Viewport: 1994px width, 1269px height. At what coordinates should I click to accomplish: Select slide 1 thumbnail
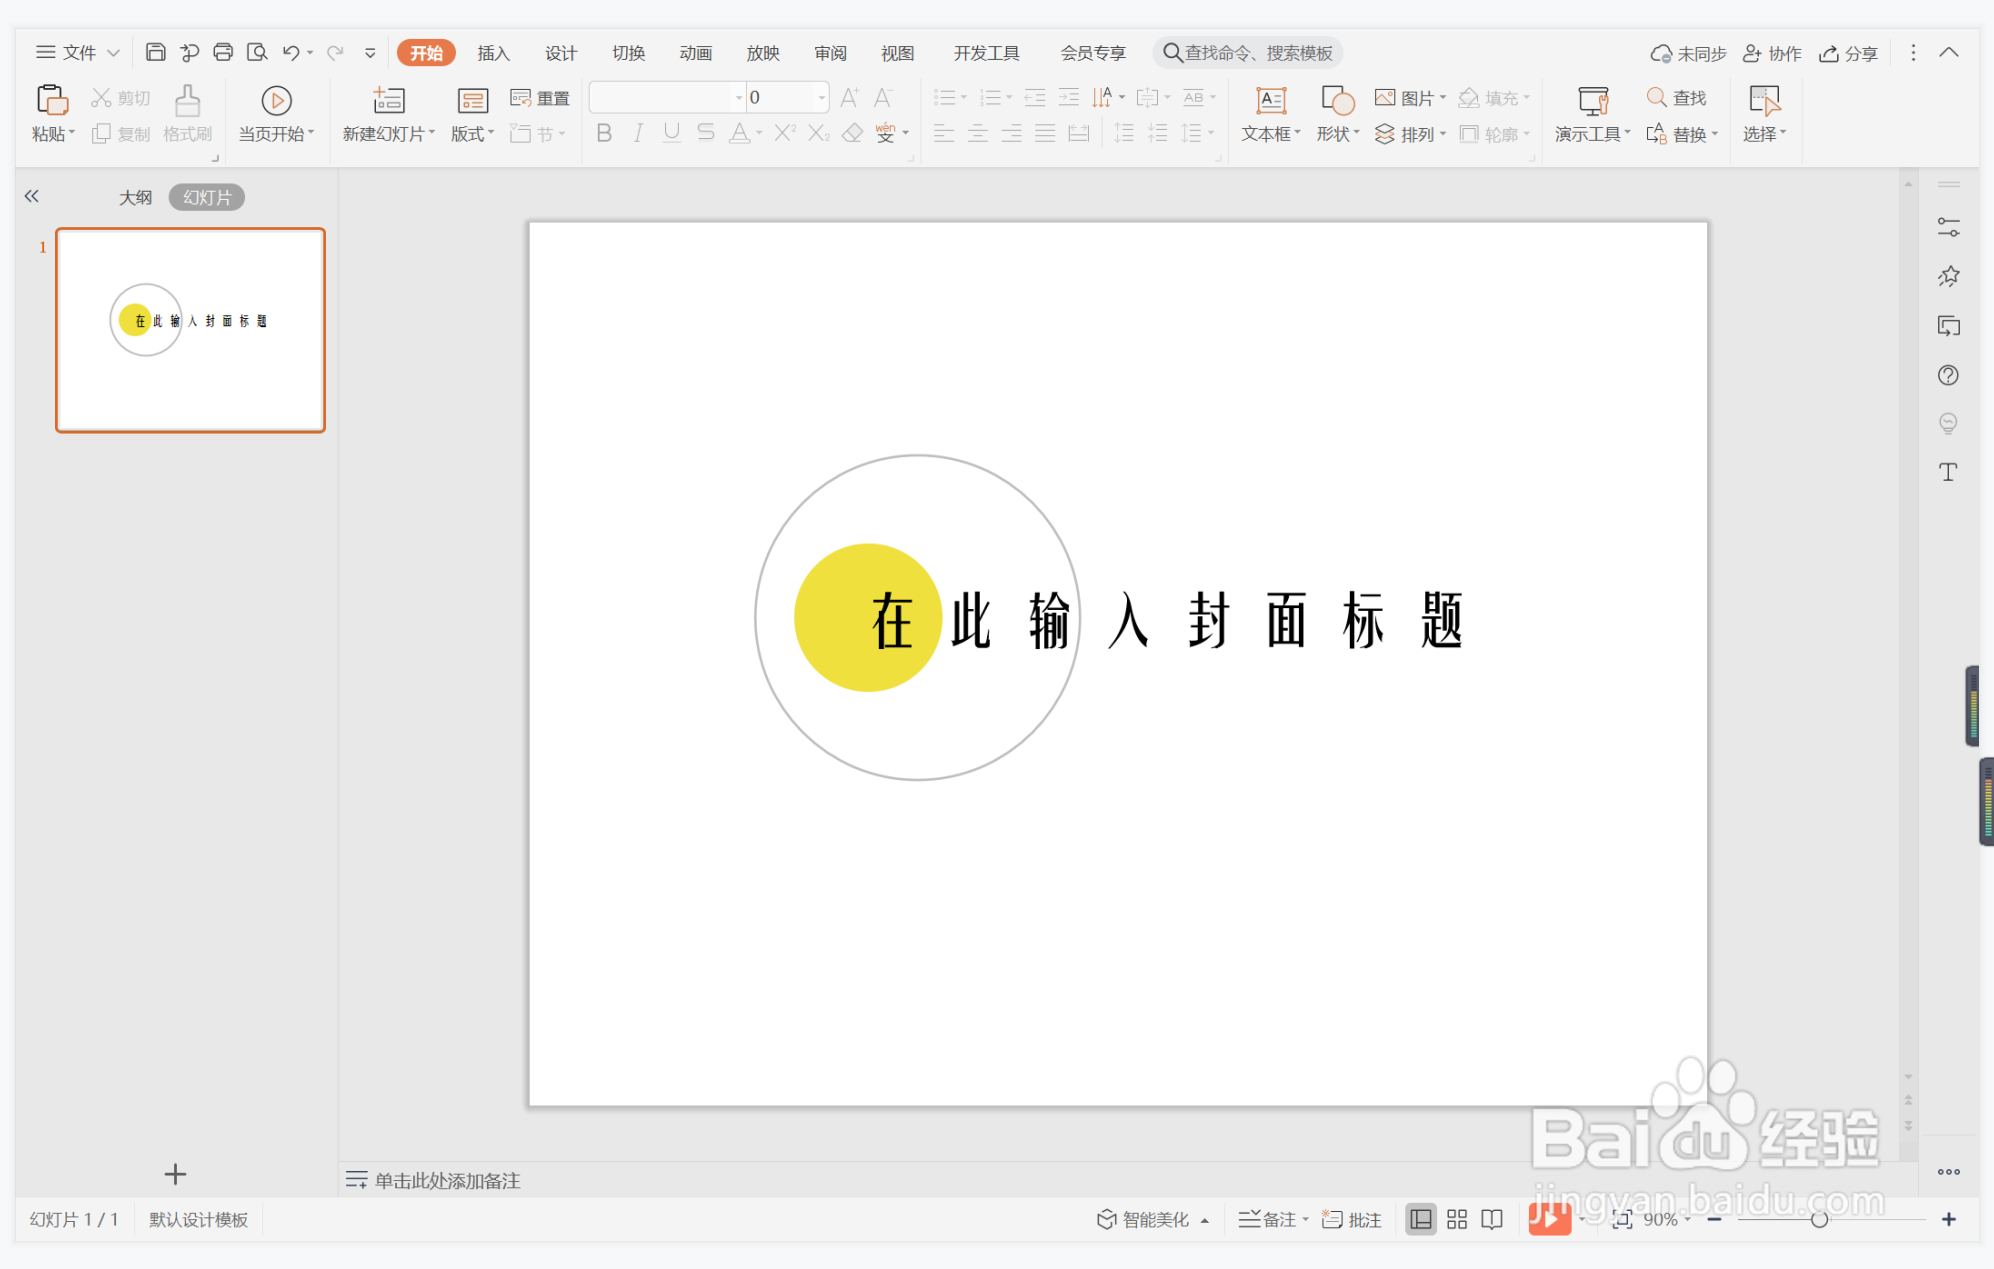click(190, 330)
